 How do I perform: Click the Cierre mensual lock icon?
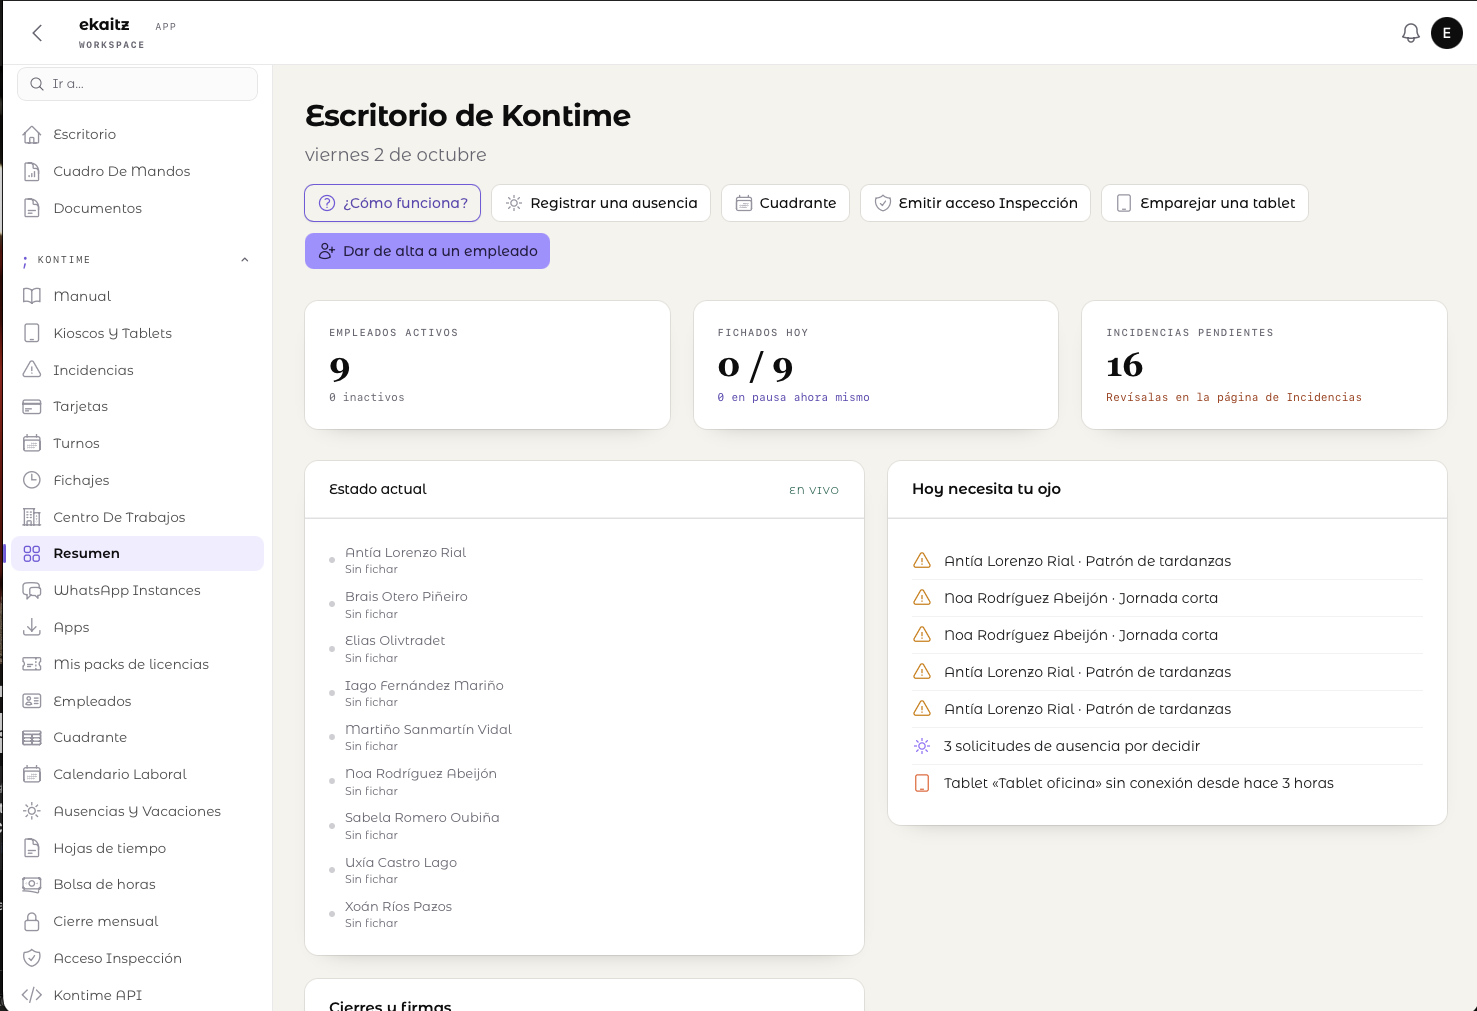(x=32, y=921)
